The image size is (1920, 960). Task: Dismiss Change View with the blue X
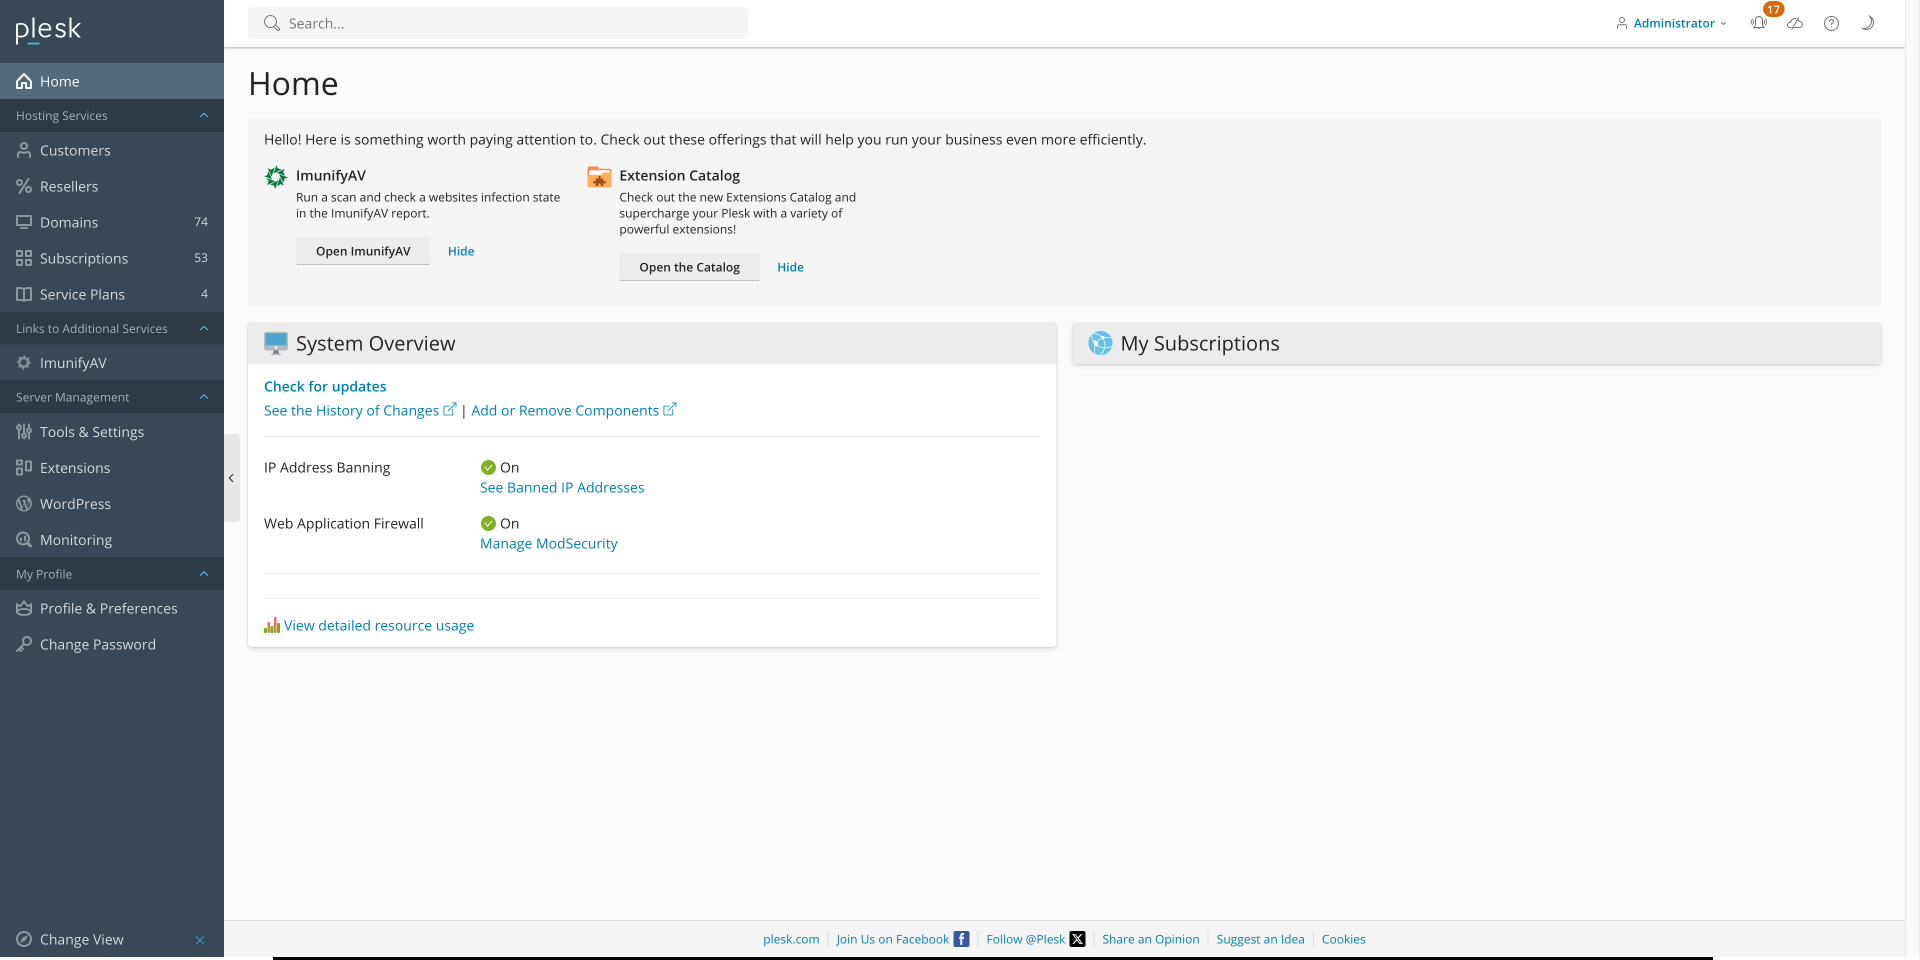click(200, 940)
